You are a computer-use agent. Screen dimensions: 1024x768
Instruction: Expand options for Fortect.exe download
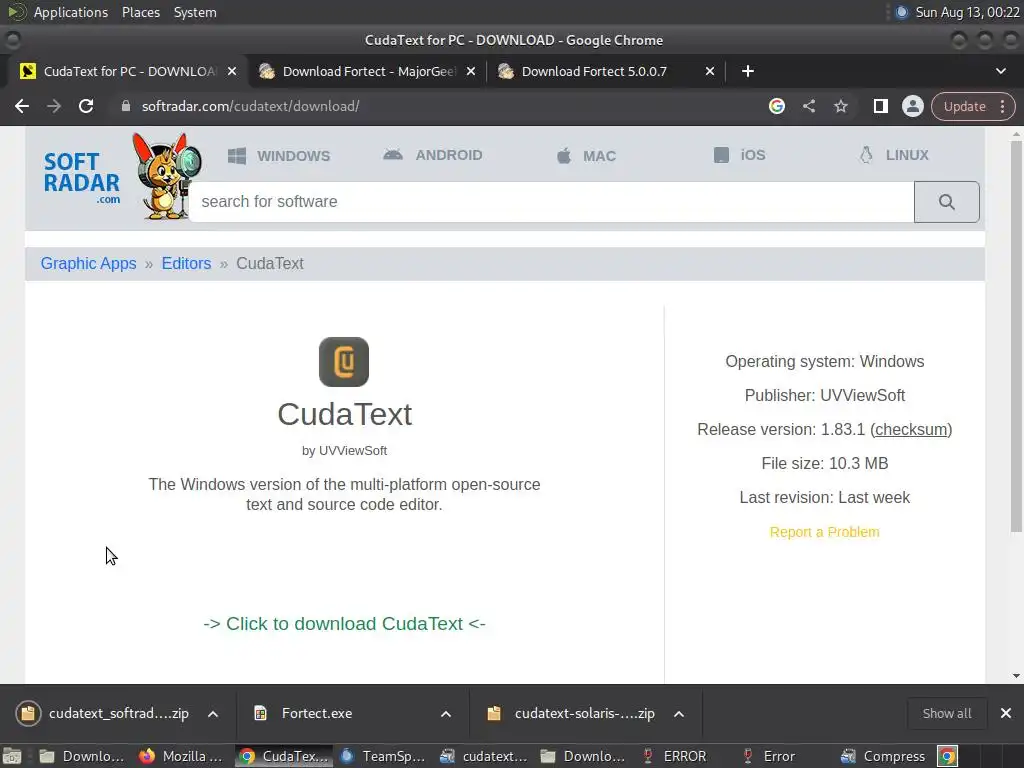(446, 714)
